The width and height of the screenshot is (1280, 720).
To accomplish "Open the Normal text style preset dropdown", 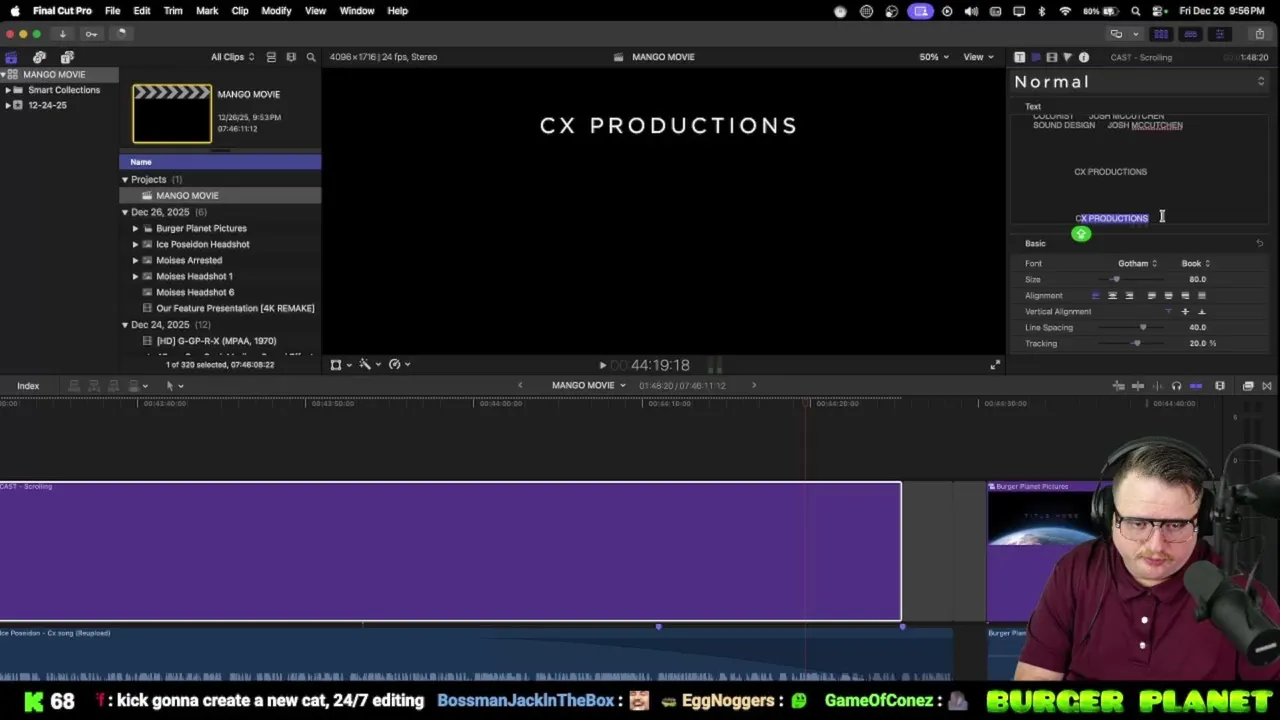I will click(1139, 82).
